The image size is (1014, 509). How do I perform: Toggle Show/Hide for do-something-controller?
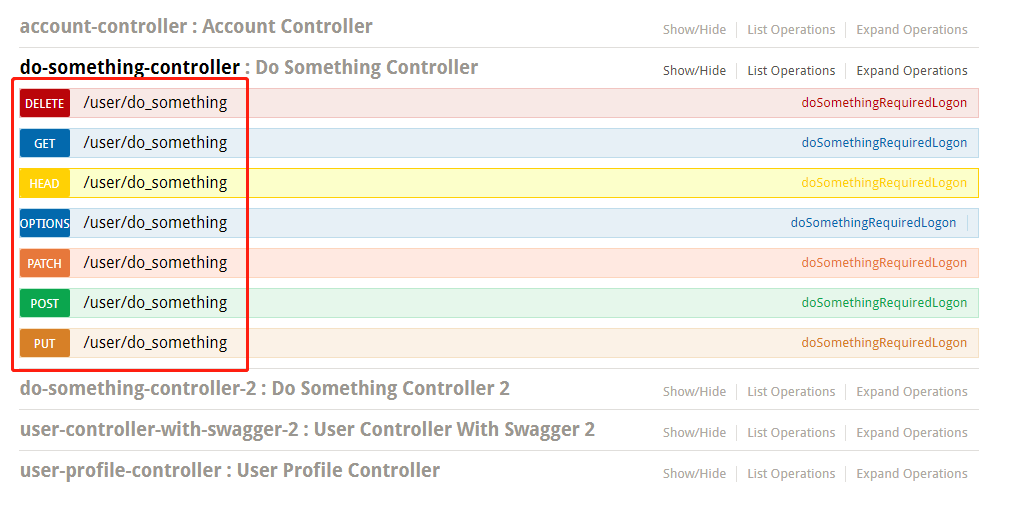[694, 70]
